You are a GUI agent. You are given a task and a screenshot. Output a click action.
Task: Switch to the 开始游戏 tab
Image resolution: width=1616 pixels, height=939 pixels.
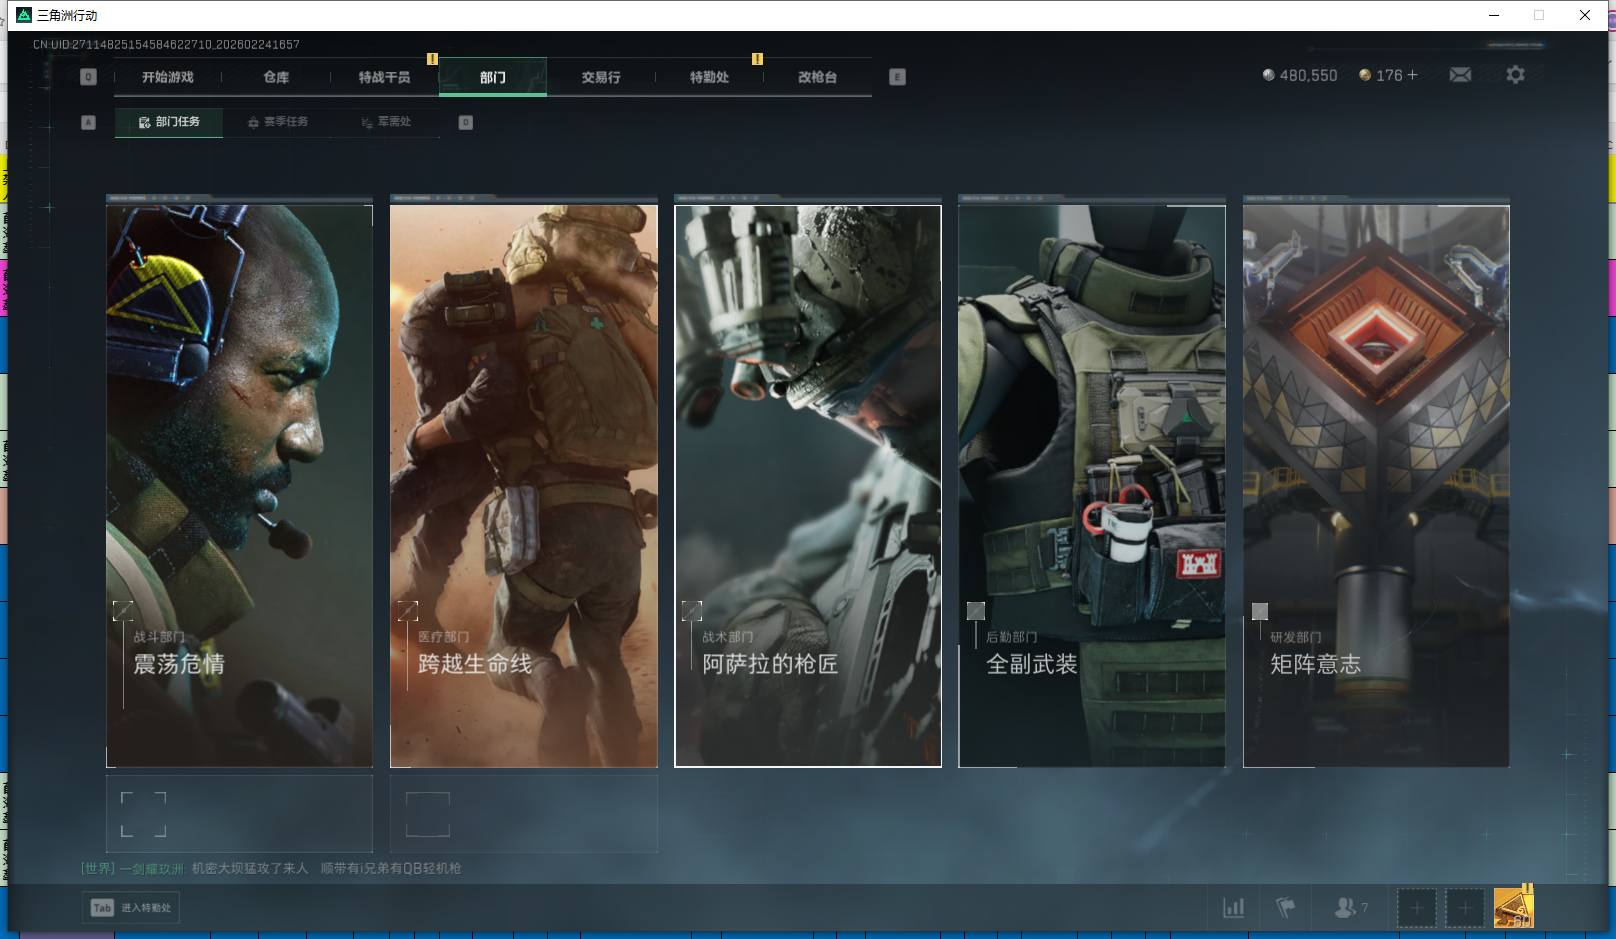pyautogui.click(x=167, y=77)
